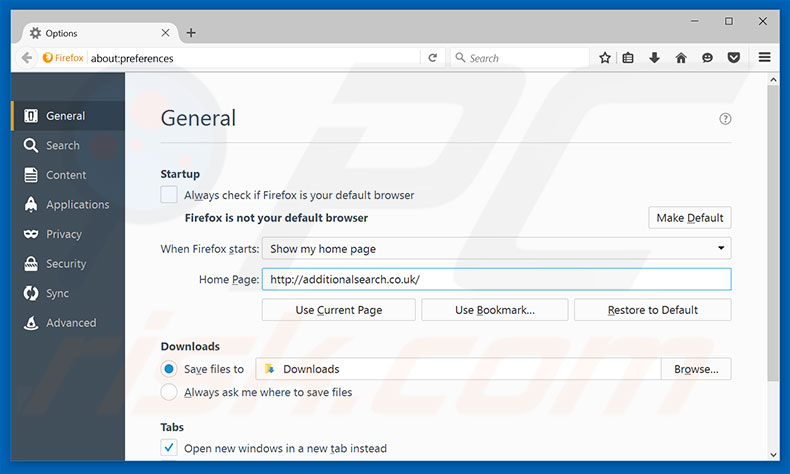Open a new tab with the plus button
Screen dimensions: 790x474
[x=191, y=33]
